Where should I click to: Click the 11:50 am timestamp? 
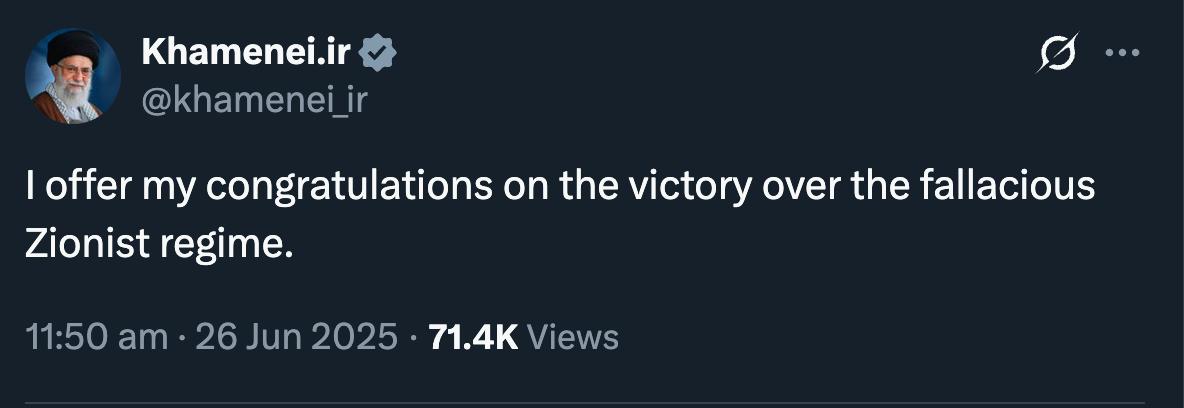pos(97,337)
